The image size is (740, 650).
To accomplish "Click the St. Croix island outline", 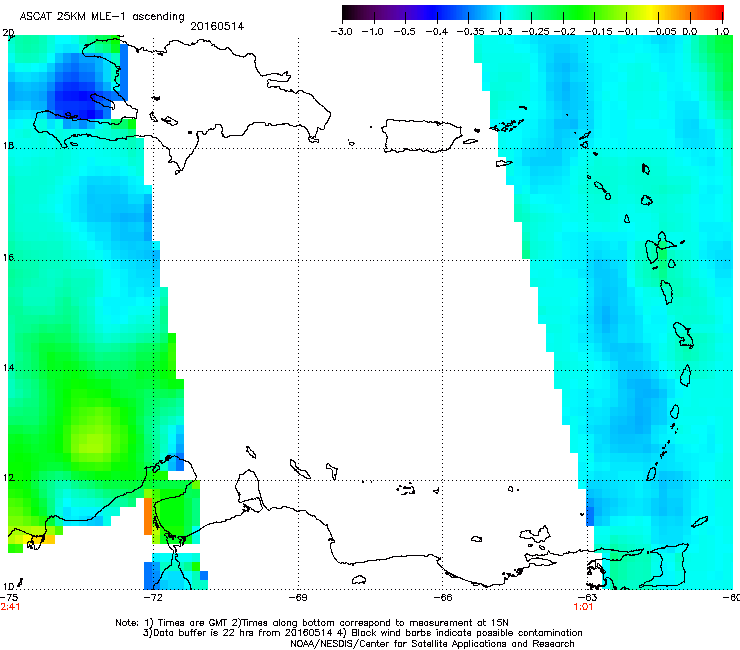I will tap(504, 163).
